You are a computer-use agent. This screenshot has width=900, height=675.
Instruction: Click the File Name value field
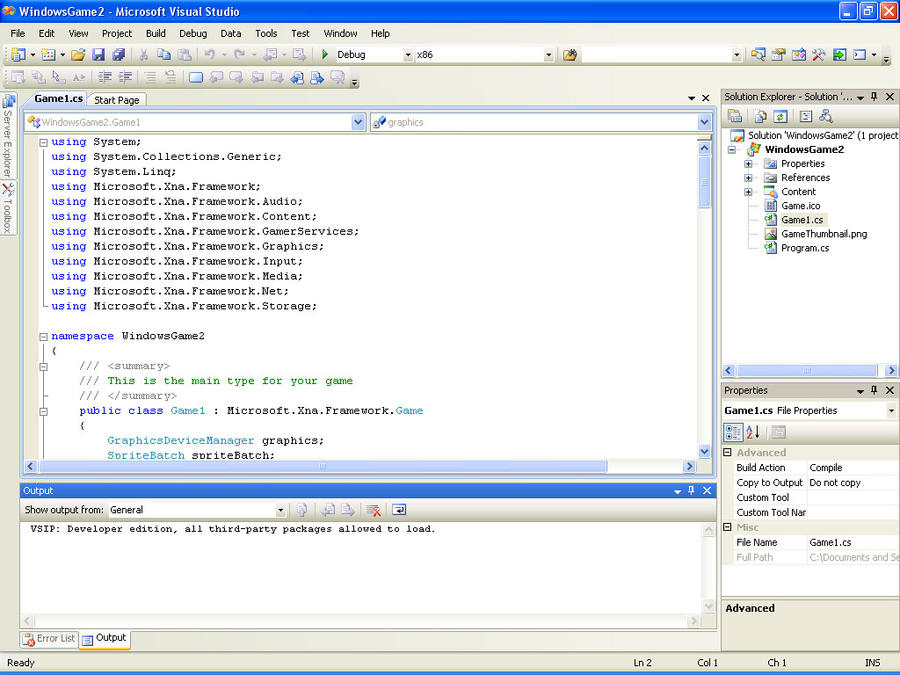point(853,542)
